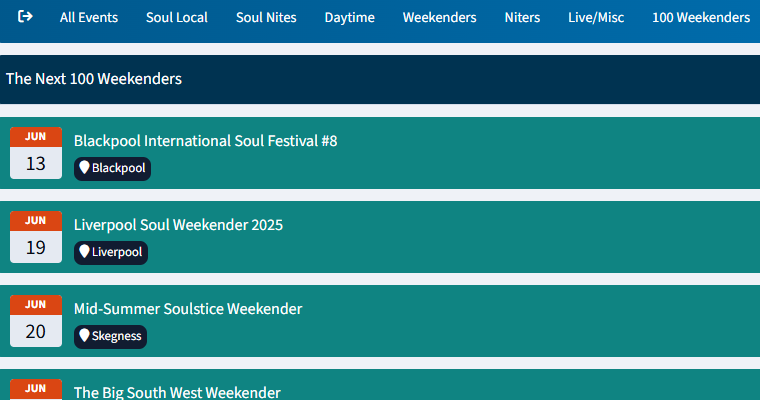Click the exit arrow icon in navigation bar
The width and height of the screenshot is (760, 400).
pyautogui.click(x=25, y=16)
